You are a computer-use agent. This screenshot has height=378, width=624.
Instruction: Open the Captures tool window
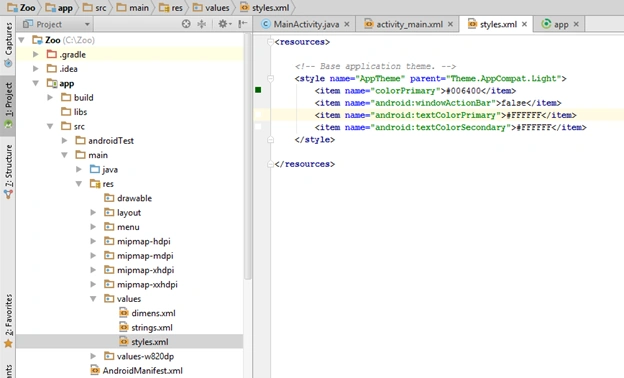tap(8, 45)
